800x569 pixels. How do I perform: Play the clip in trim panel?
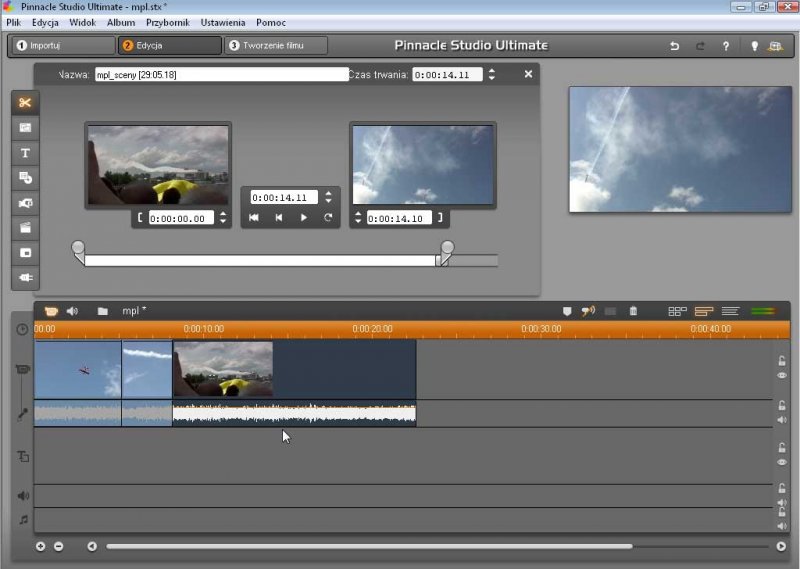(304, 218)
